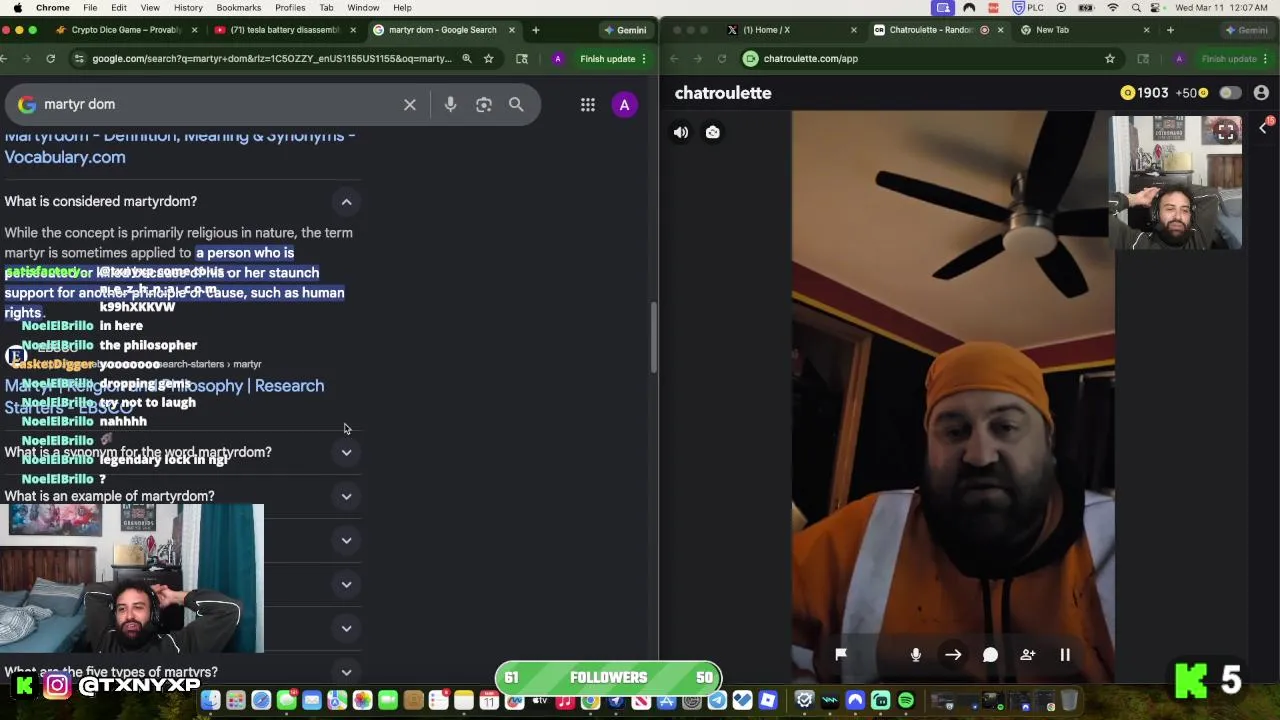This screenshot has height=720, width=1280.
Task: Expand 'What is a synonym for the word martyrdom?'
Action: (346, 453)
